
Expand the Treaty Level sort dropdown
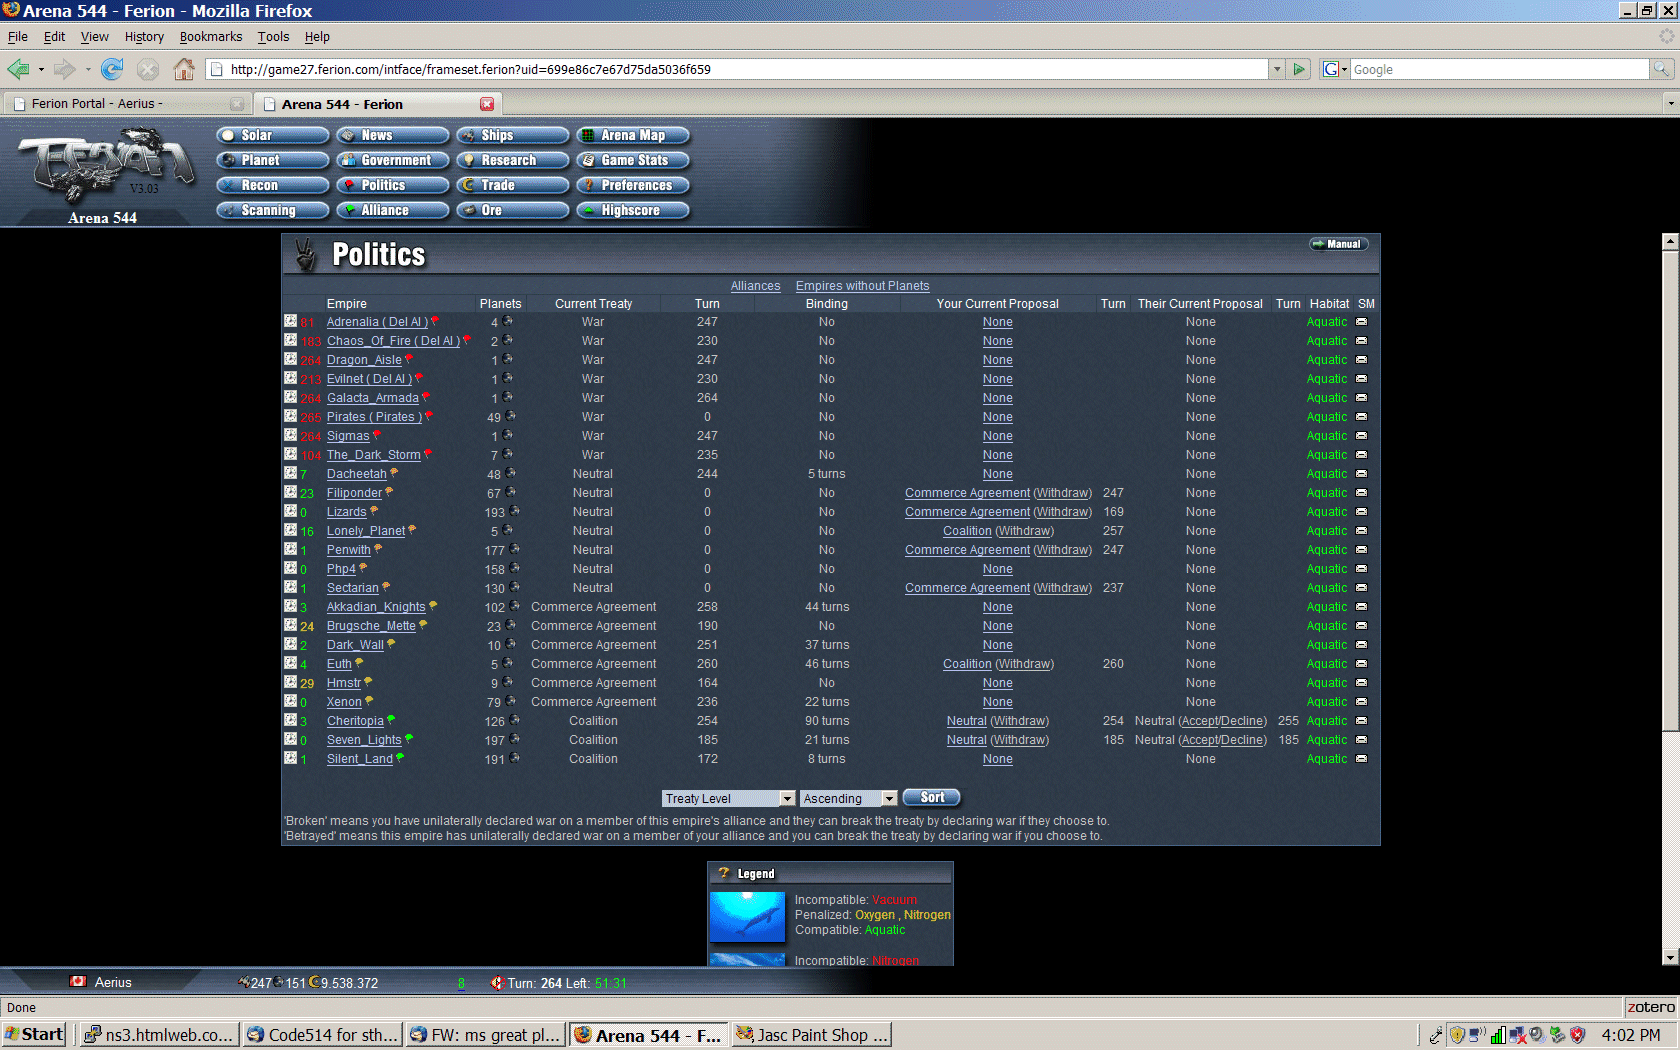pos(787,798)
